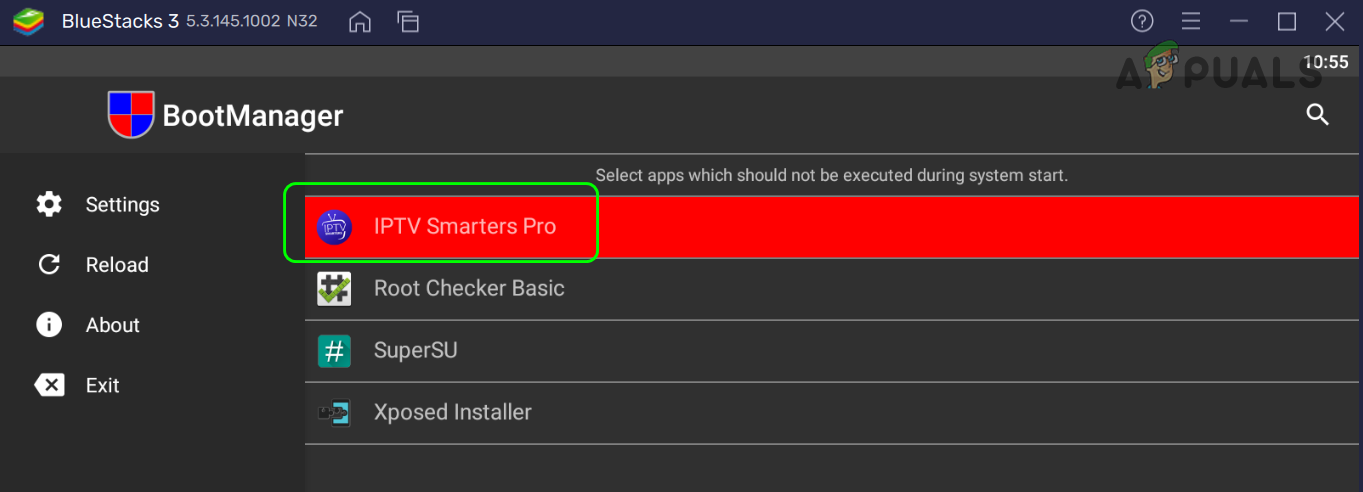Click the Settings gear icon
Viewport: 1363px width, 492px height.
pyautogui.click(x=49, y=204)
